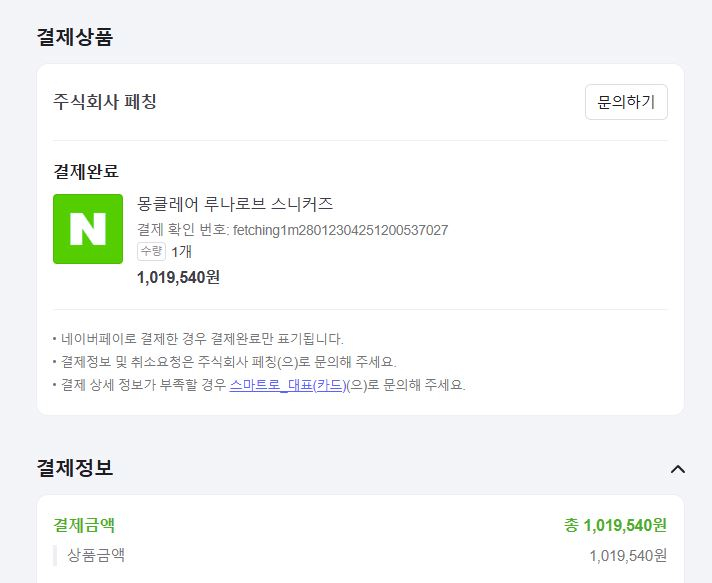Click the bold 1,019,540원 product price
712x583 pixels.
178,277
